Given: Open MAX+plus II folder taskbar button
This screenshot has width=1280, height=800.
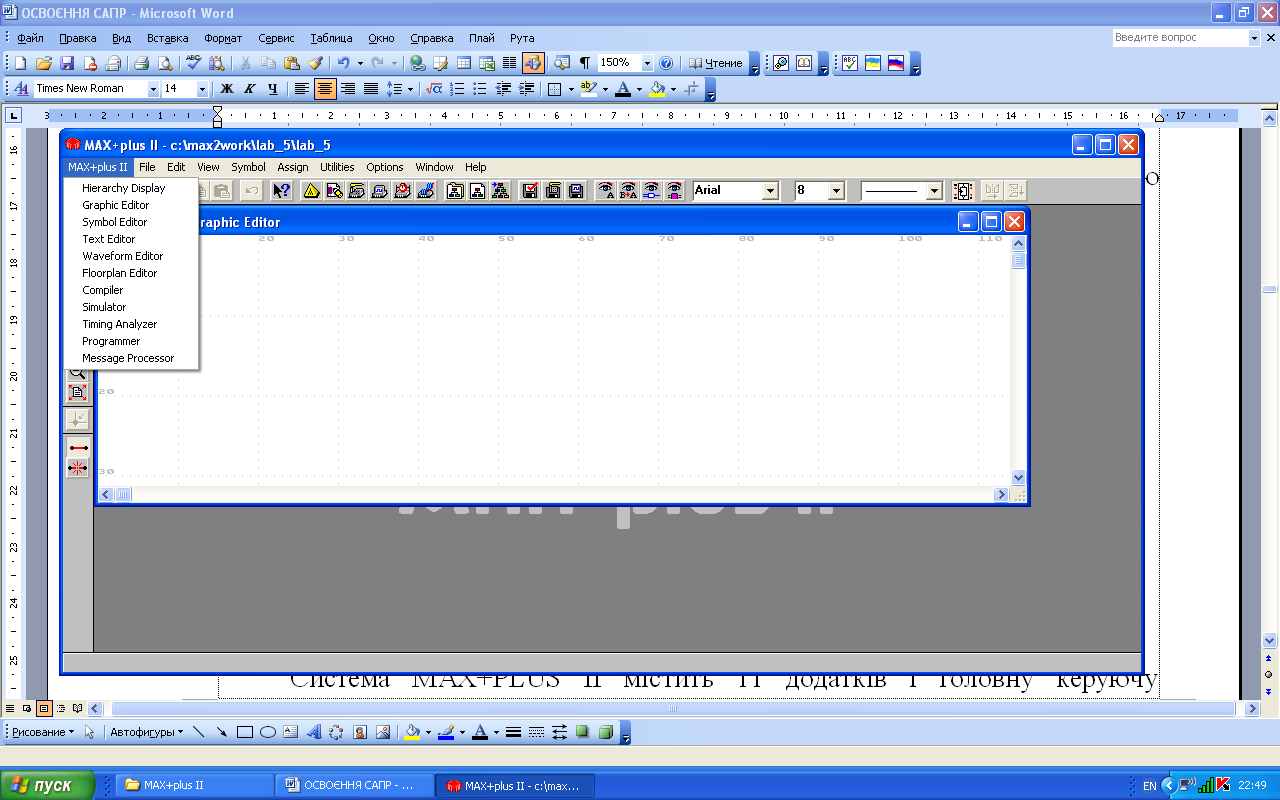Looking at the screenshot, I should 195,785.
